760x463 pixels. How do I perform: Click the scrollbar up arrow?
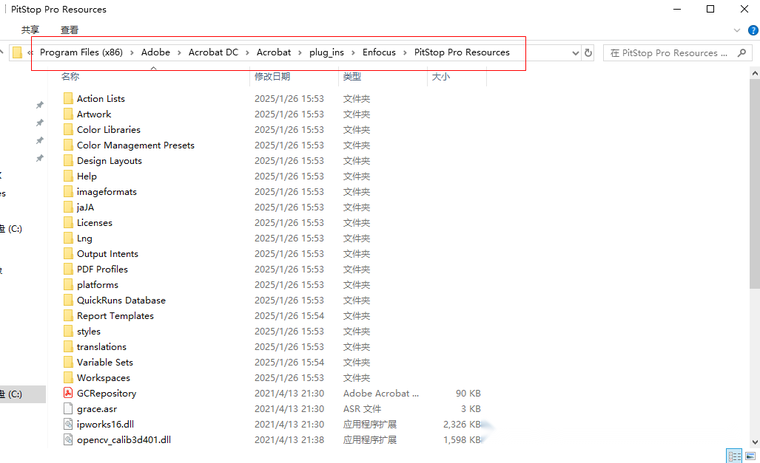755,73
